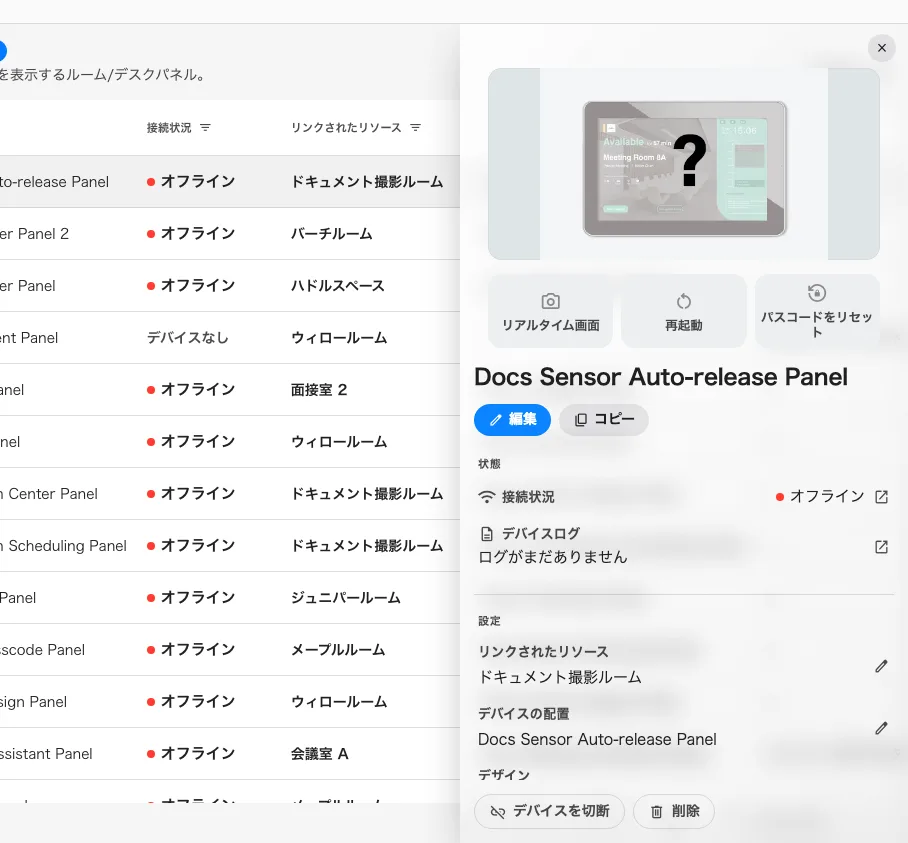Edit リンクされたリソース with the pencil icon

coord(881,666)
